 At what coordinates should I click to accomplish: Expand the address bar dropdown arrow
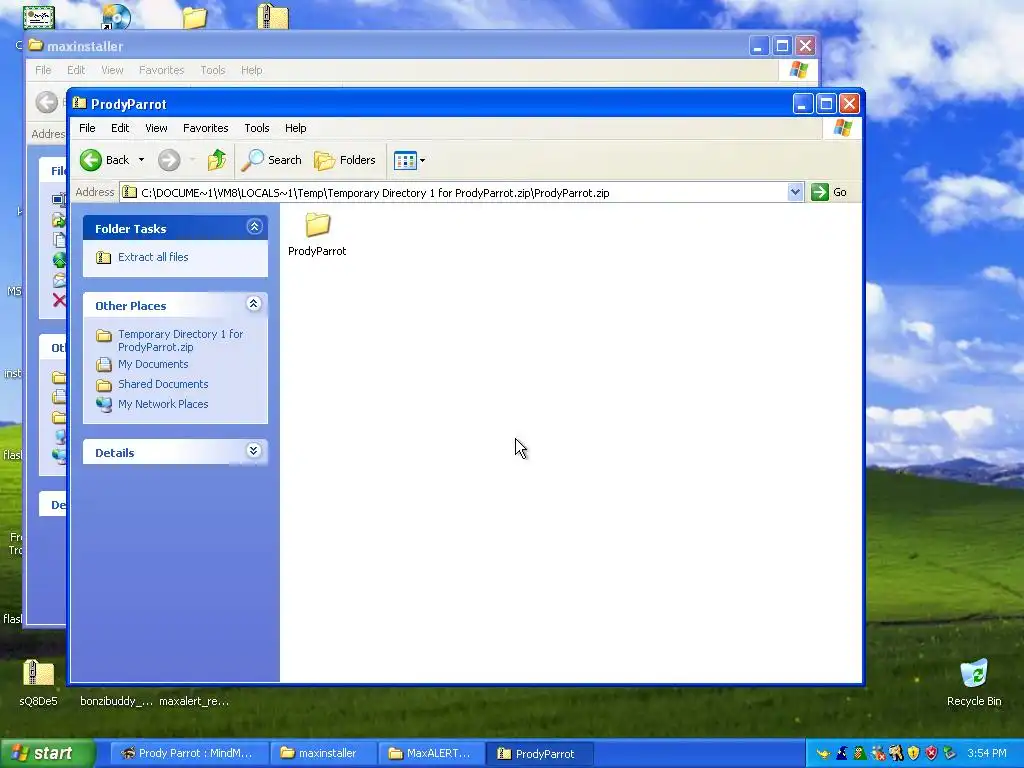(x=795, y=193)
